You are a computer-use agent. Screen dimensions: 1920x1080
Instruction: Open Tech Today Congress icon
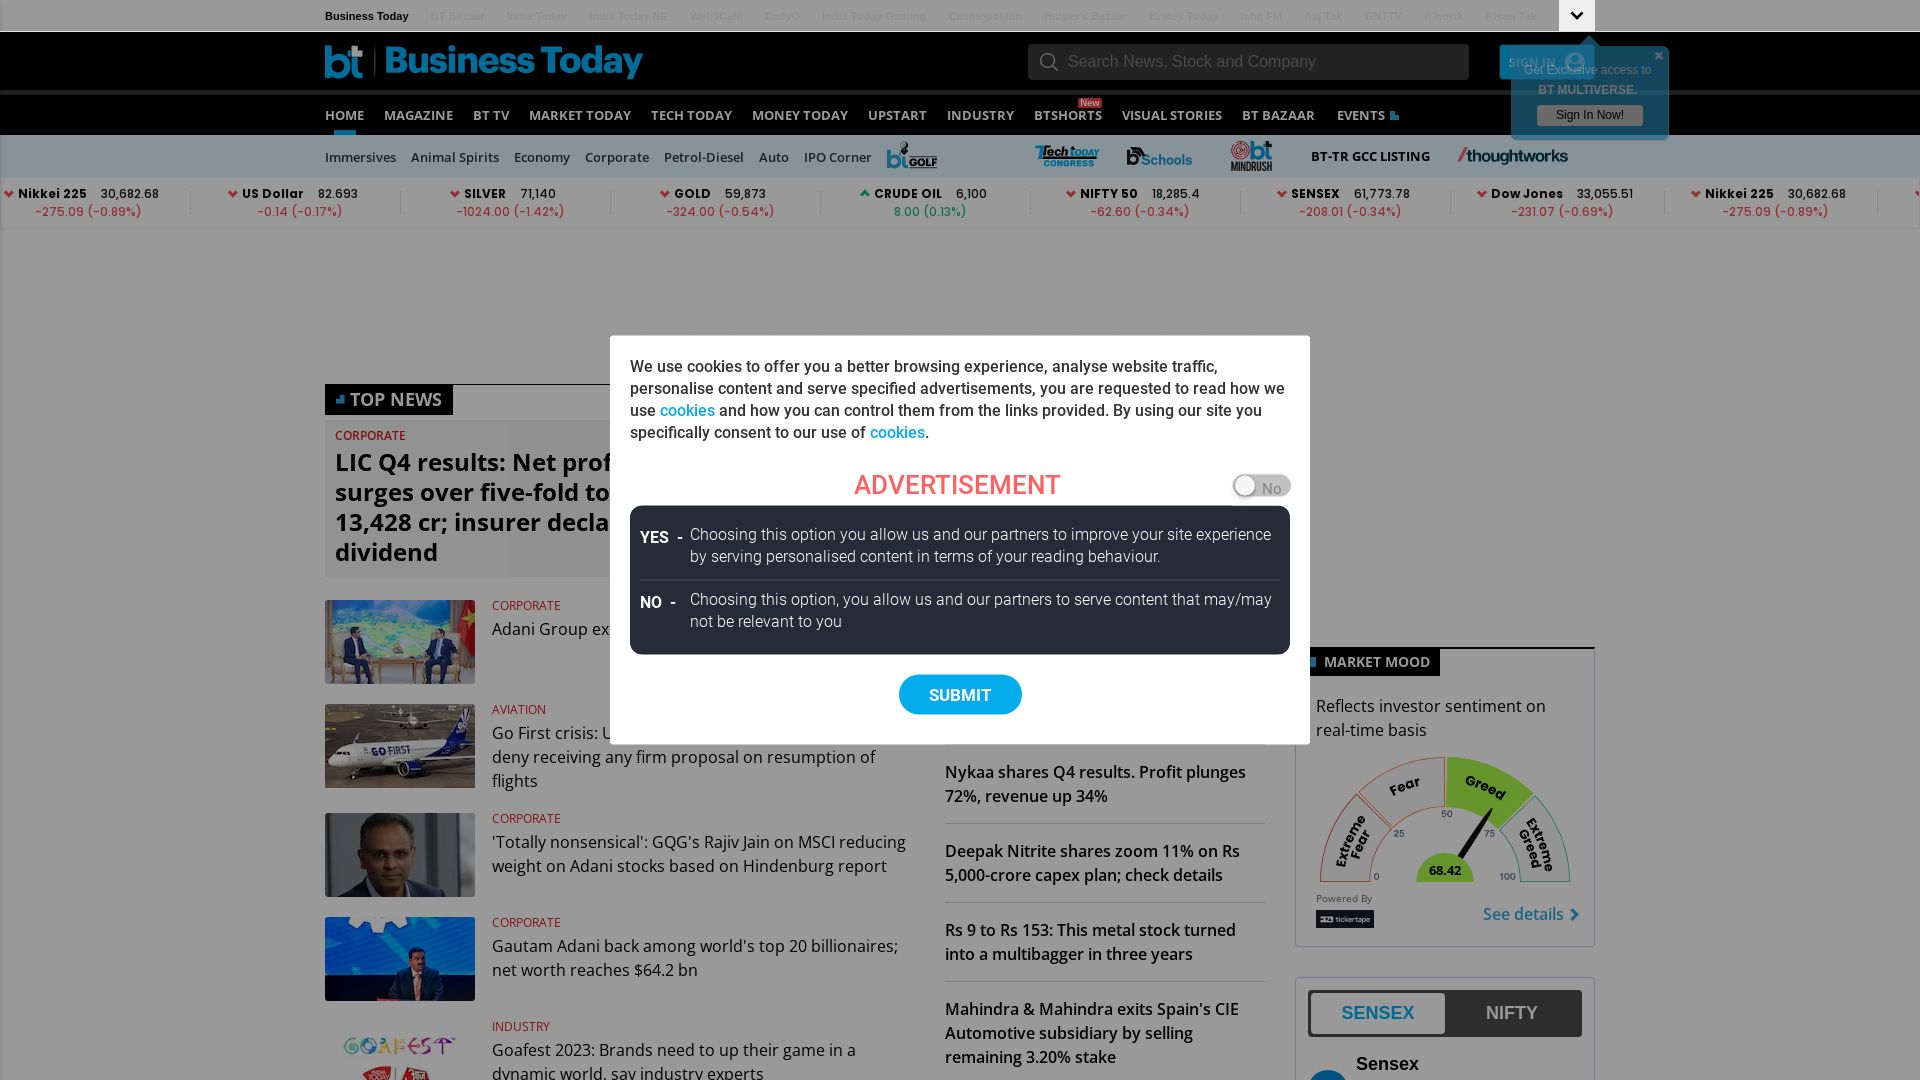click(1065, 156)
